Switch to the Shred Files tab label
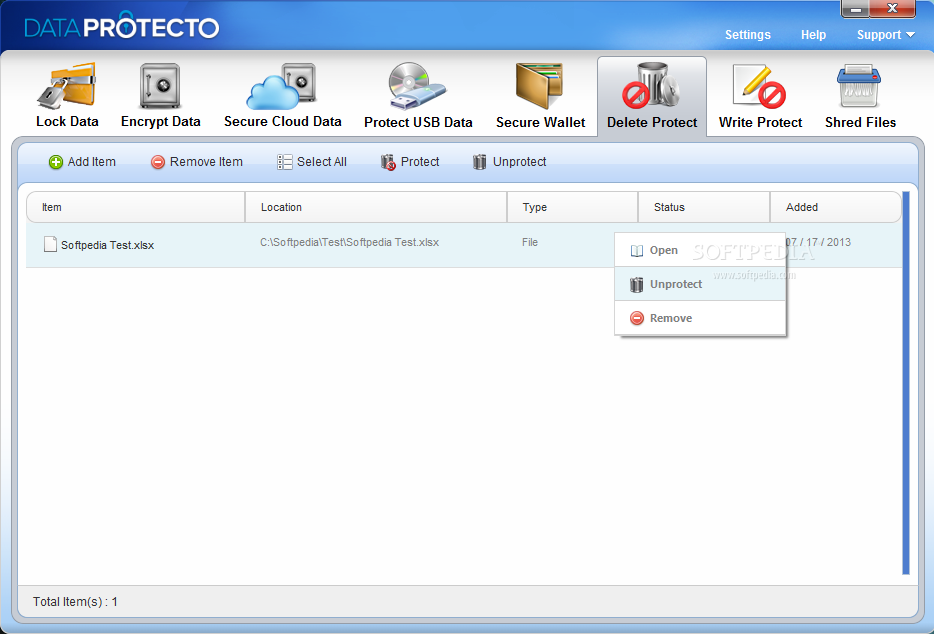934x634 pixels. point(860,122)
